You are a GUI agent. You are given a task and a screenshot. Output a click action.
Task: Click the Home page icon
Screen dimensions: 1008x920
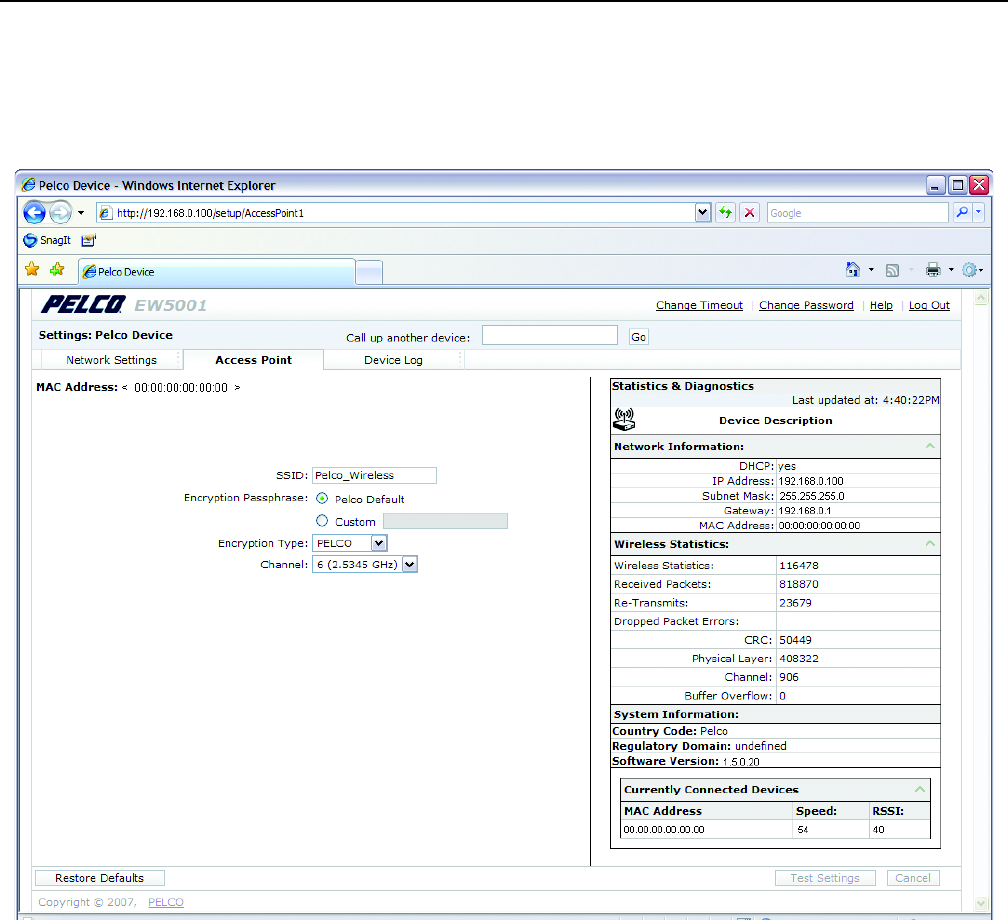pos(853,270)
